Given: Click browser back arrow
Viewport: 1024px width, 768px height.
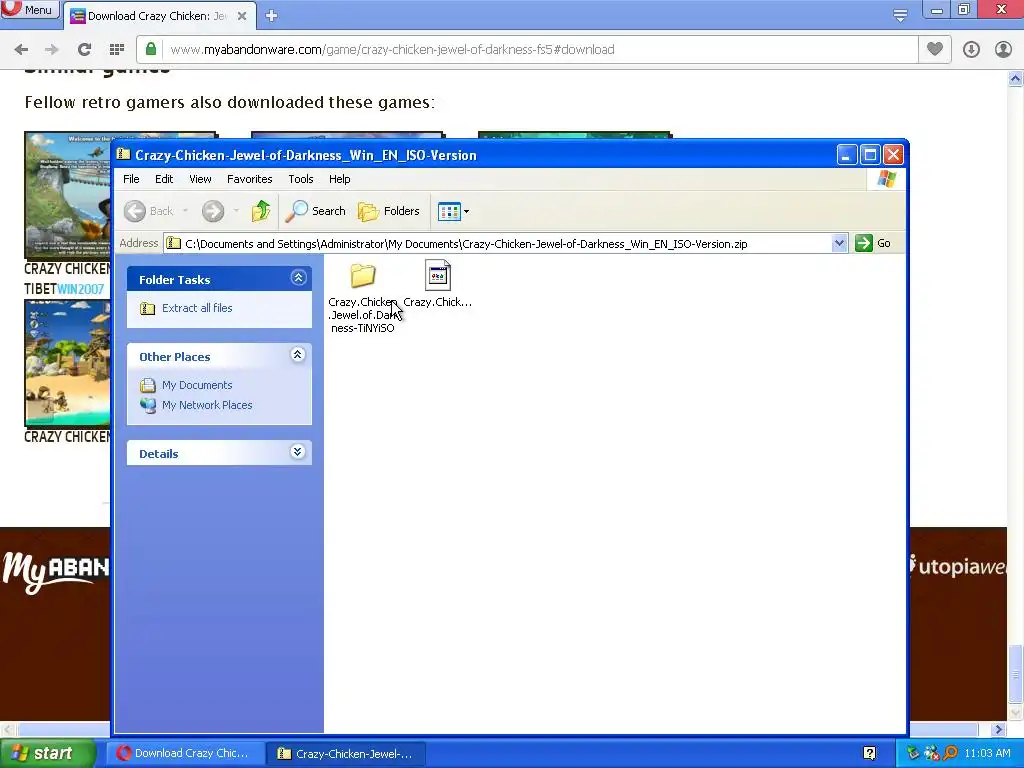Looking at the screenshot, I should point(21,50).
